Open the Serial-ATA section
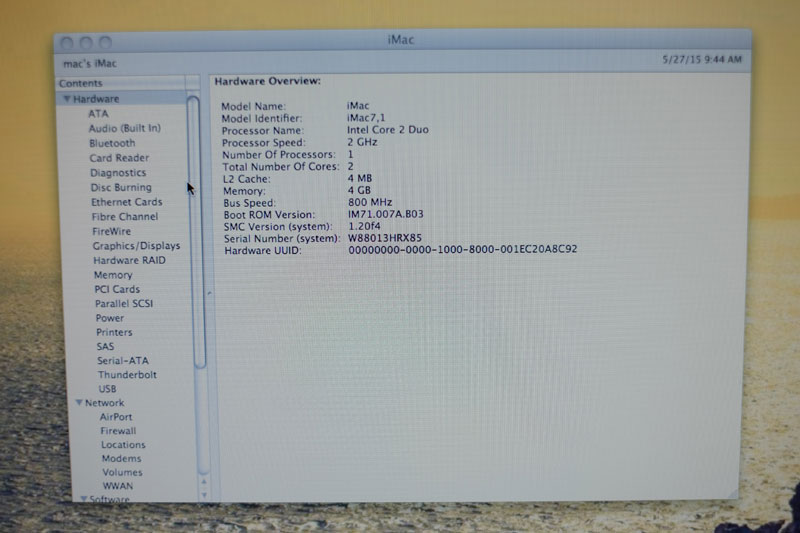Image resolution: width=800 pixels, height=533 pixels. [x=122, y=360]
